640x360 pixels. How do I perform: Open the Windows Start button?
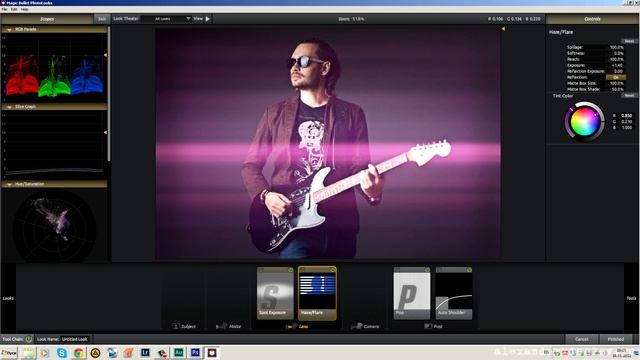9,353
